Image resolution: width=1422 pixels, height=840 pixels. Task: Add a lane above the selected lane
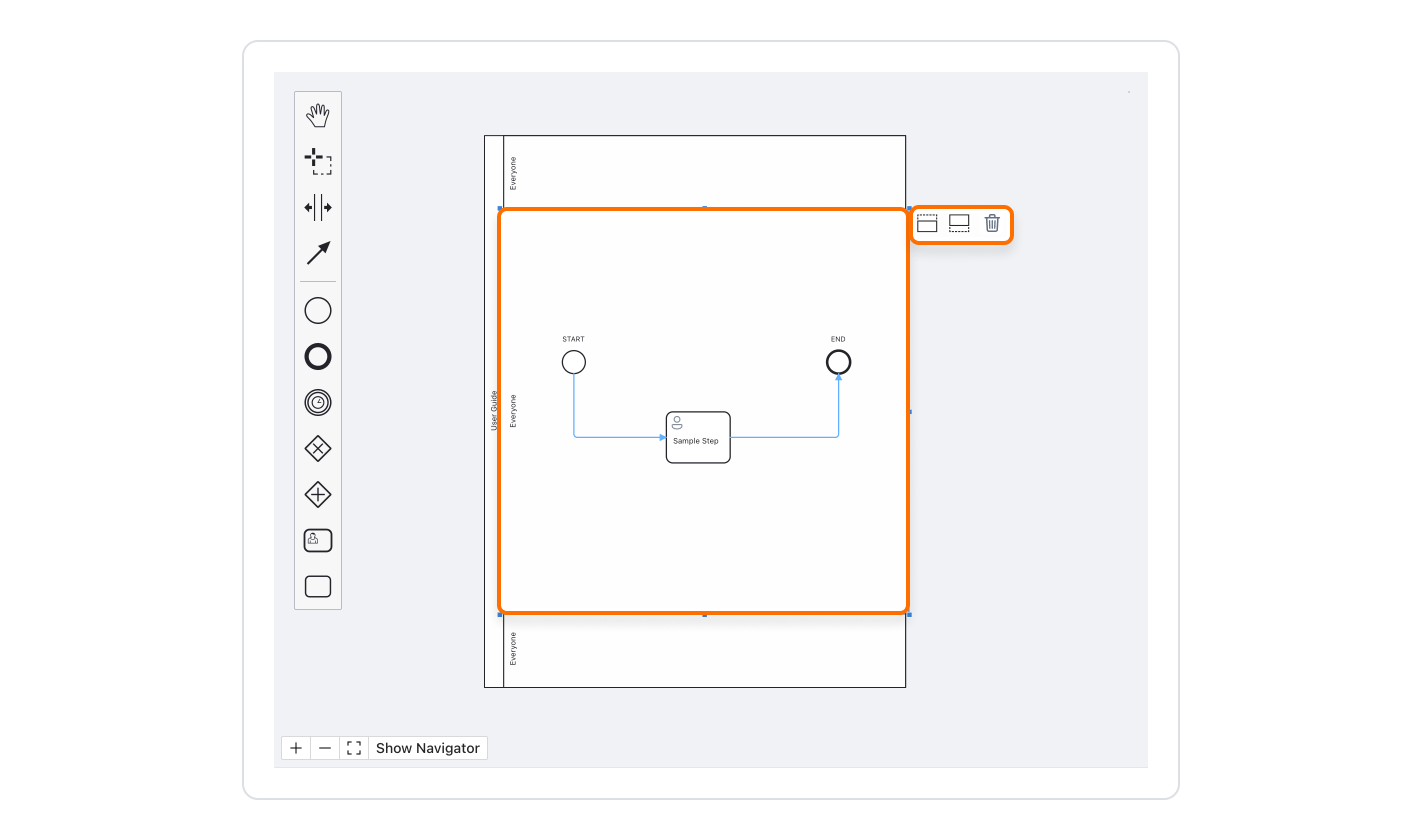pyautogui.click(x=927, y=223)
